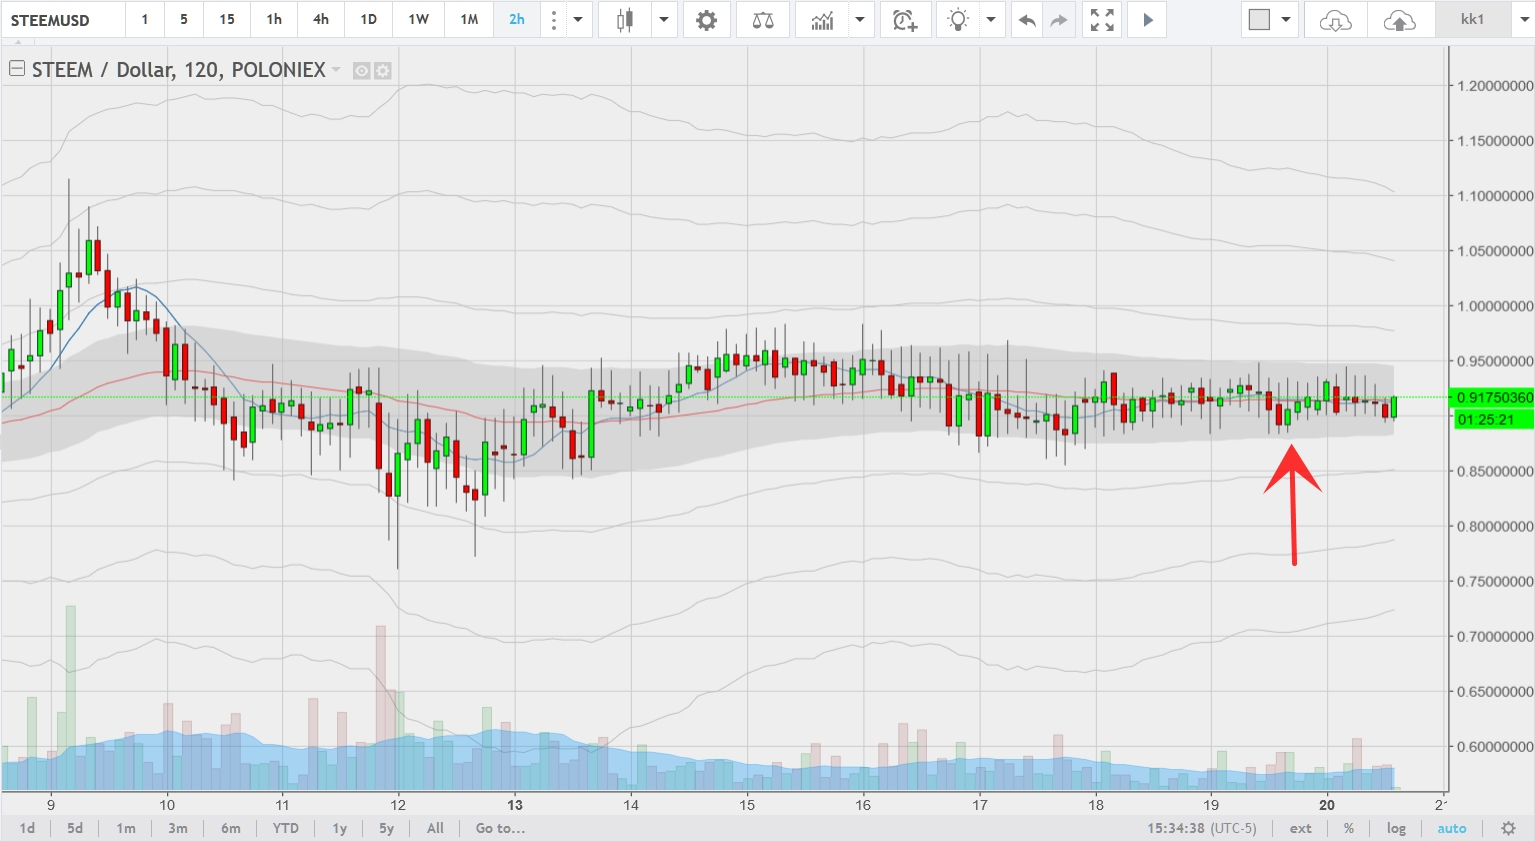Open the 'Go to...' date dialog

(500, 828)
